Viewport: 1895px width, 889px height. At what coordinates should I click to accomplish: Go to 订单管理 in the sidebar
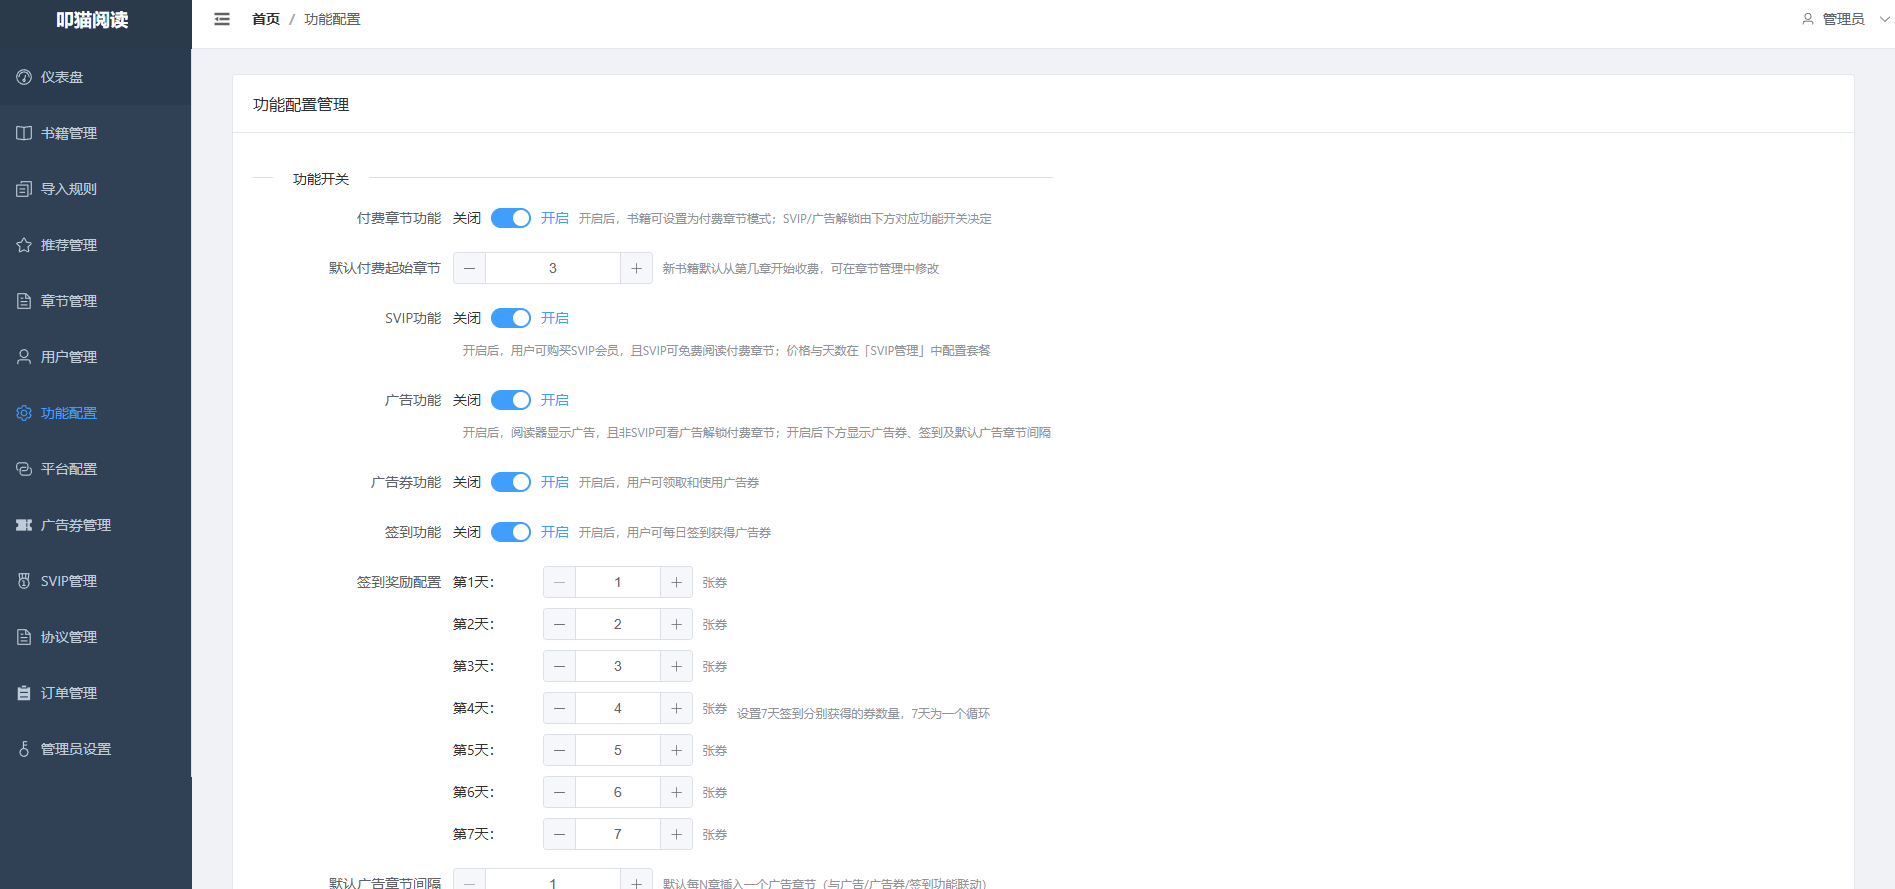pos(69,693)
